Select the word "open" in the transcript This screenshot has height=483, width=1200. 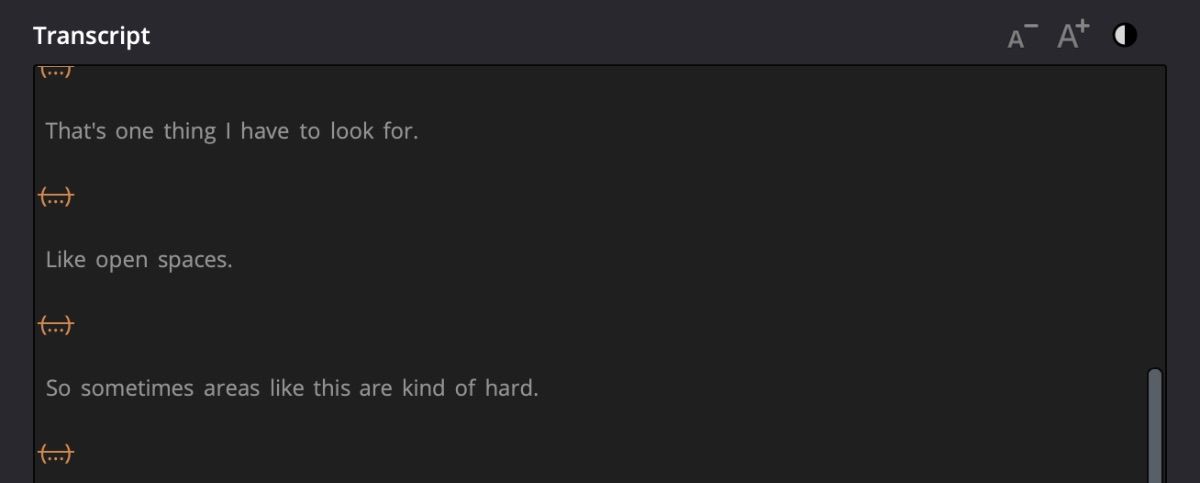(x=123, y=260)
